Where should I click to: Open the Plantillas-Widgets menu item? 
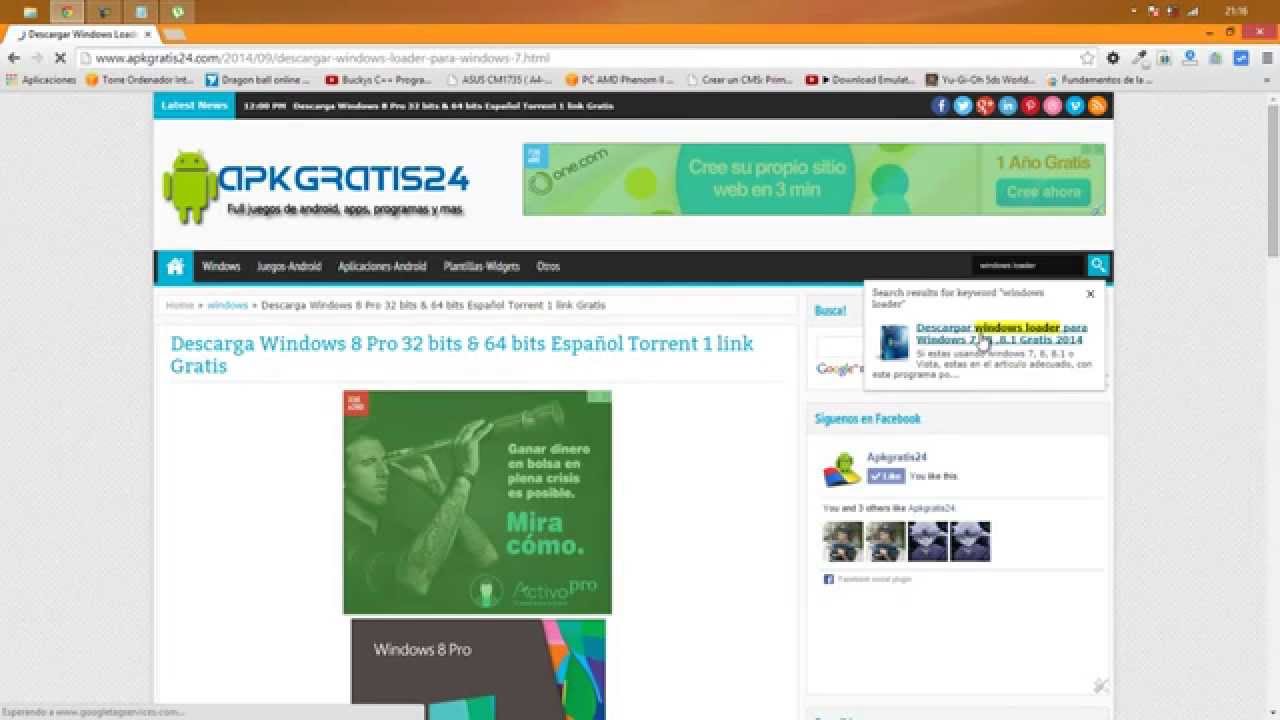point(482,266)
